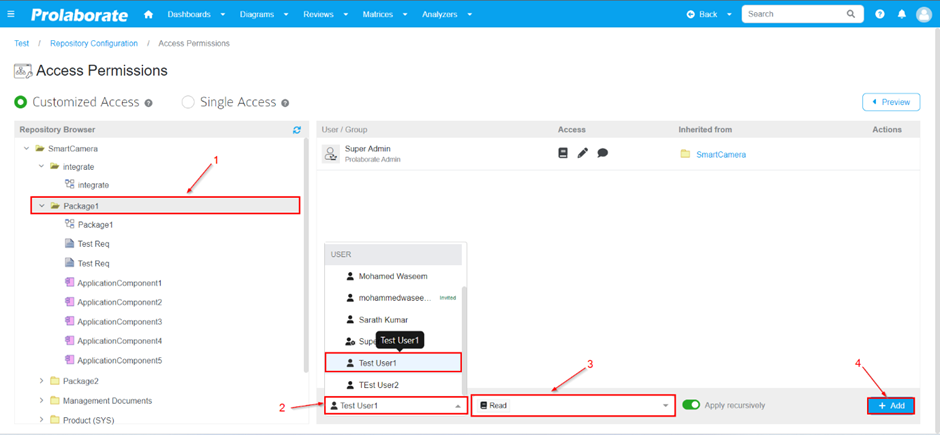Click the Package1 diagram icon
The width and height of the screenshot is (940, 435).
70,224
